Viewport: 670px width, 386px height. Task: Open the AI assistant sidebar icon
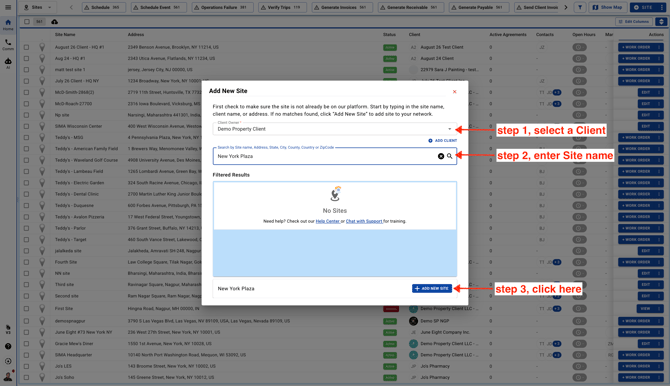point(8,63)
